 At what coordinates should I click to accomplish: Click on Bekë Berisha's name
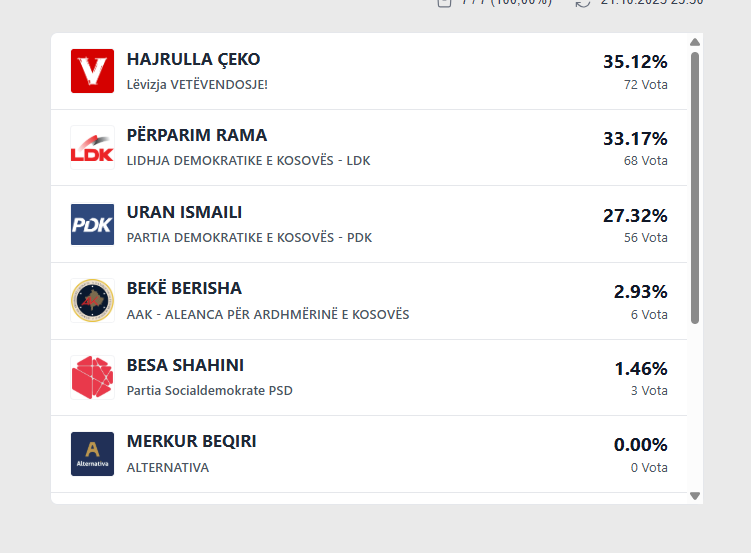coord(184,289)
